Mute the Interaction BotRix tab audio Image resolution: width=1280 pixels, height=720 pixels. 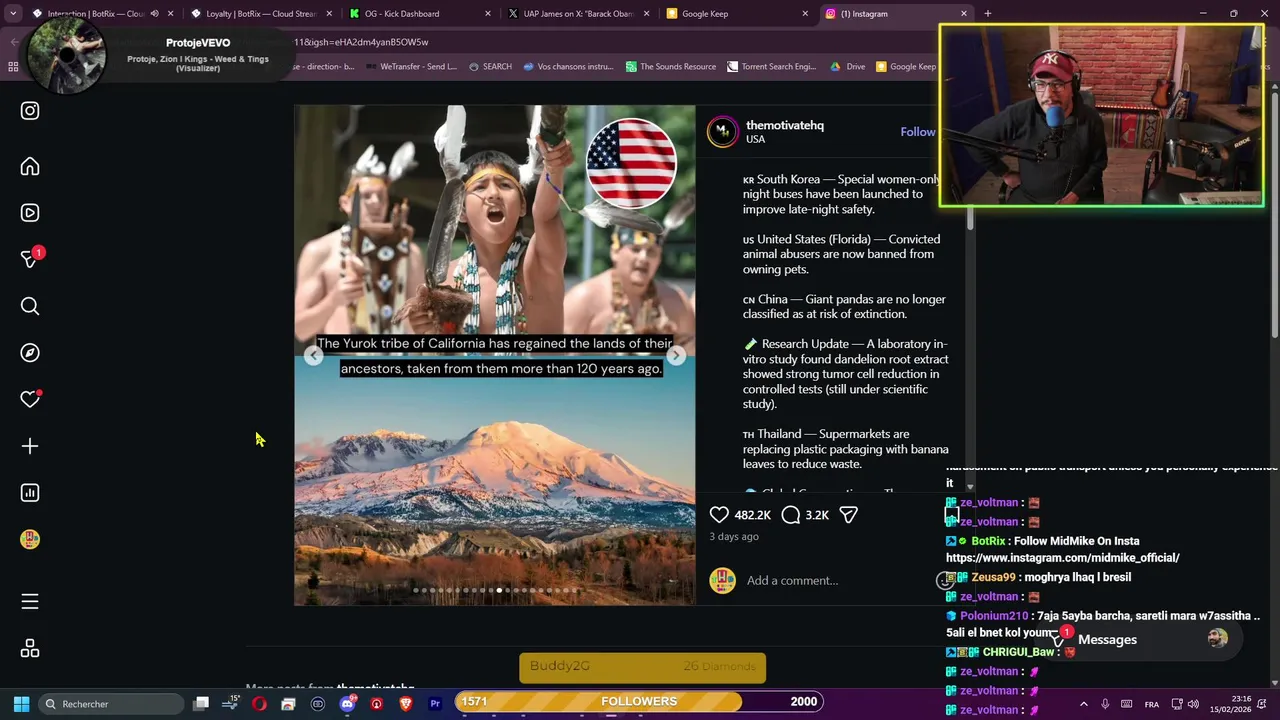pos(154,14)
